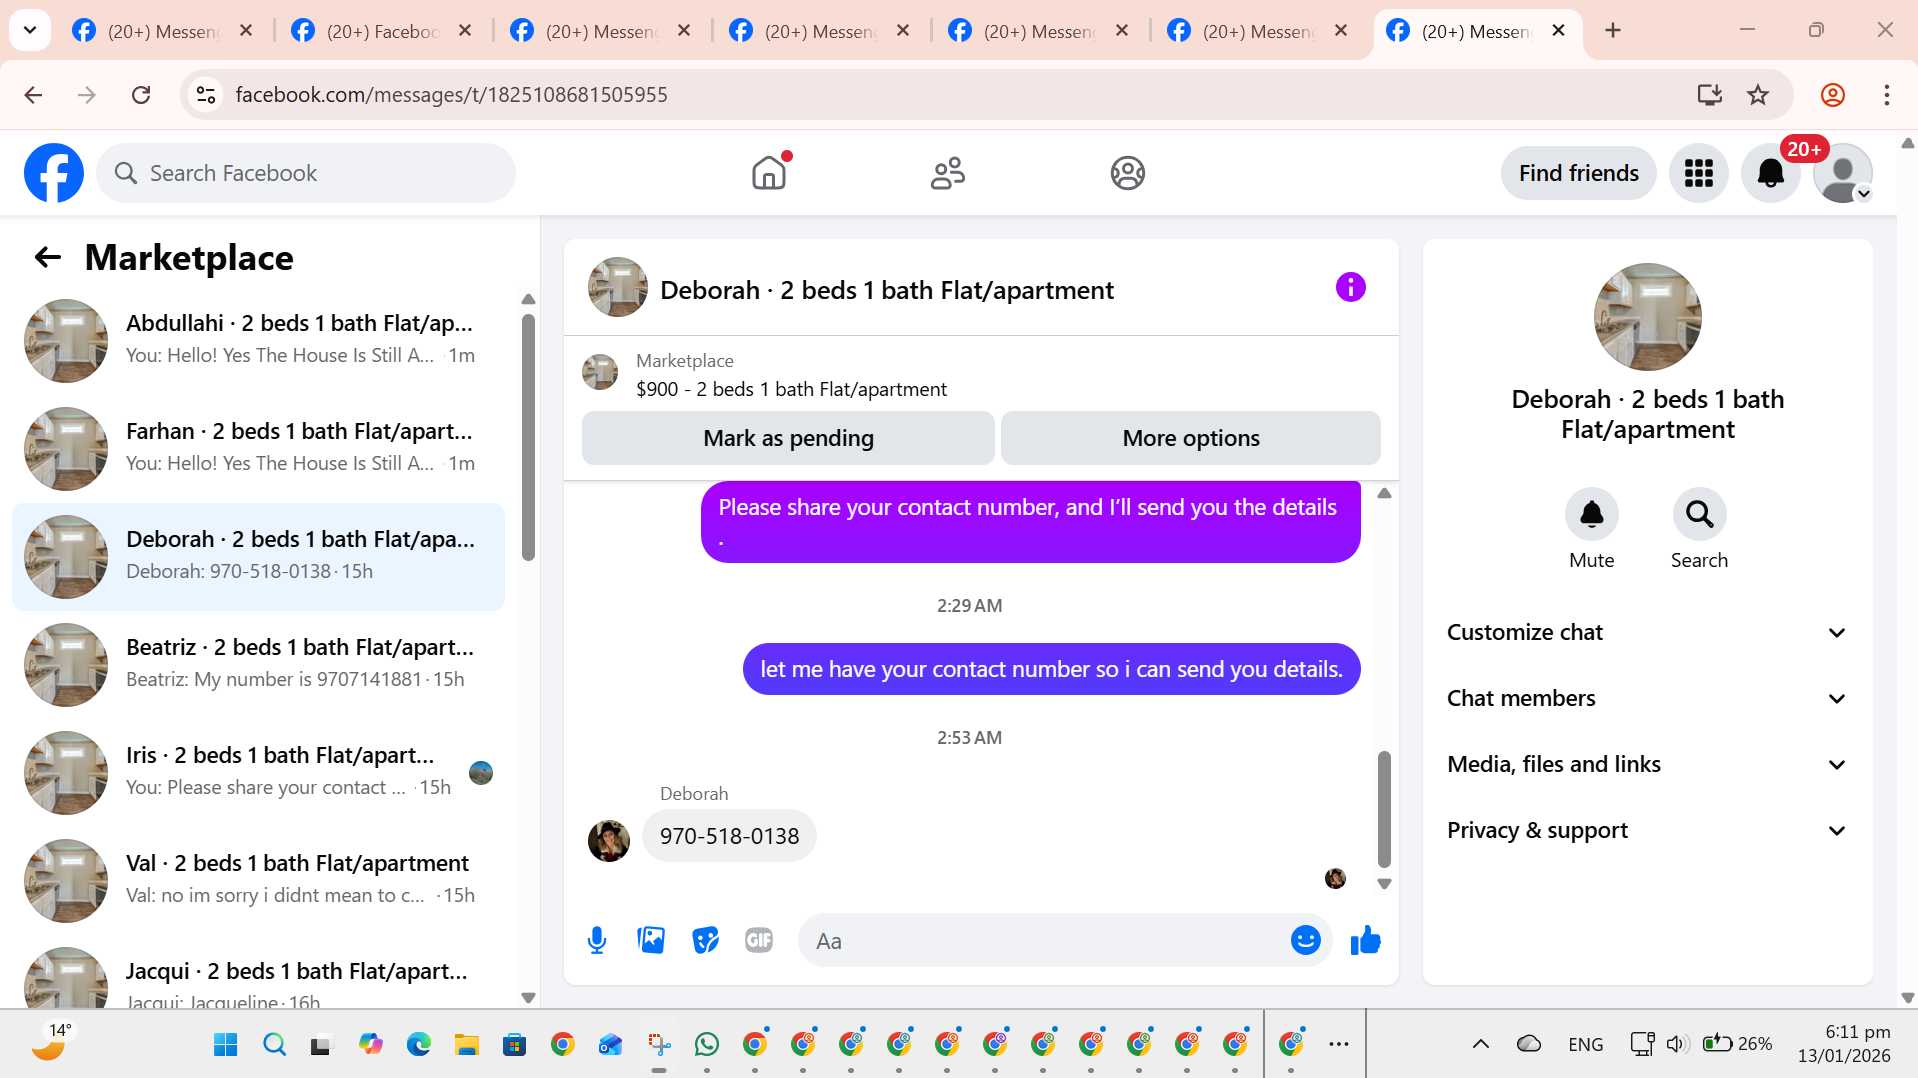Open the Friends icon in top navigation
The height and width of the screenshot is (1078, 1918).
(x=947, y=173)
